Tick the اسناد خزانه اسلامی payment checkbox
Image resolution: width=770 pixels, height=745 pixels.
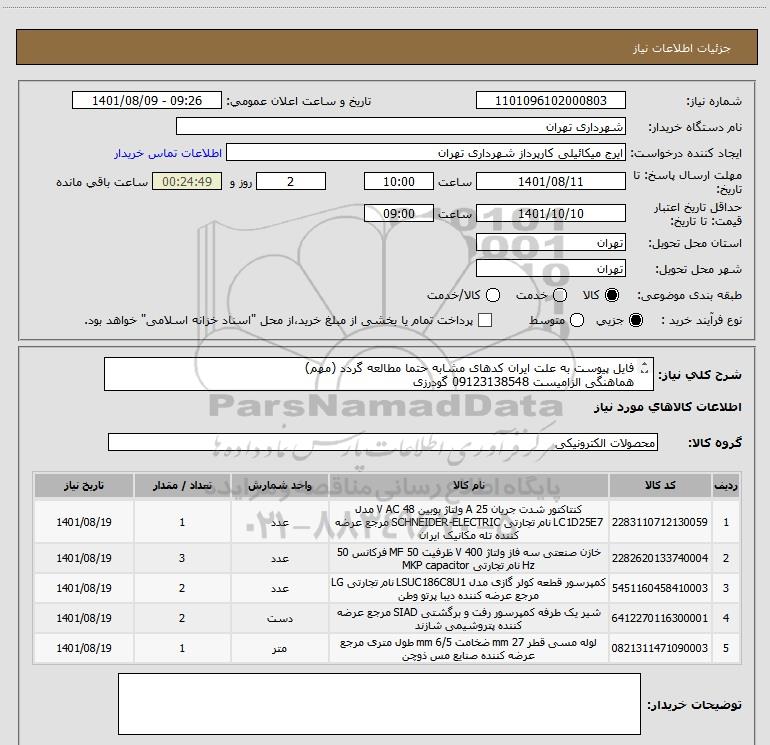485,320
